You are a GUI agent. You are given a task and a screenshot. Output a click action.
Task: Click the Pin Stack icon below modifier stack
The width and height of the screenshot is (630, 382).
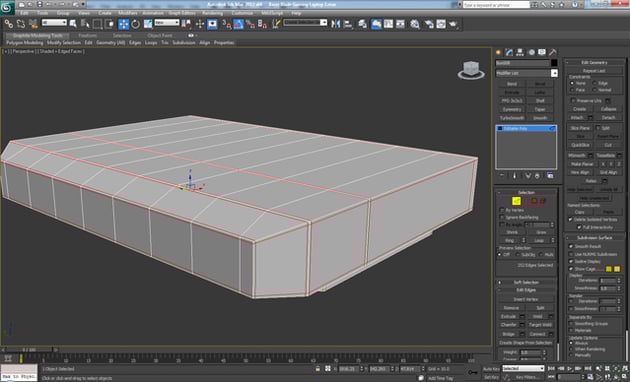click(502, 176)
